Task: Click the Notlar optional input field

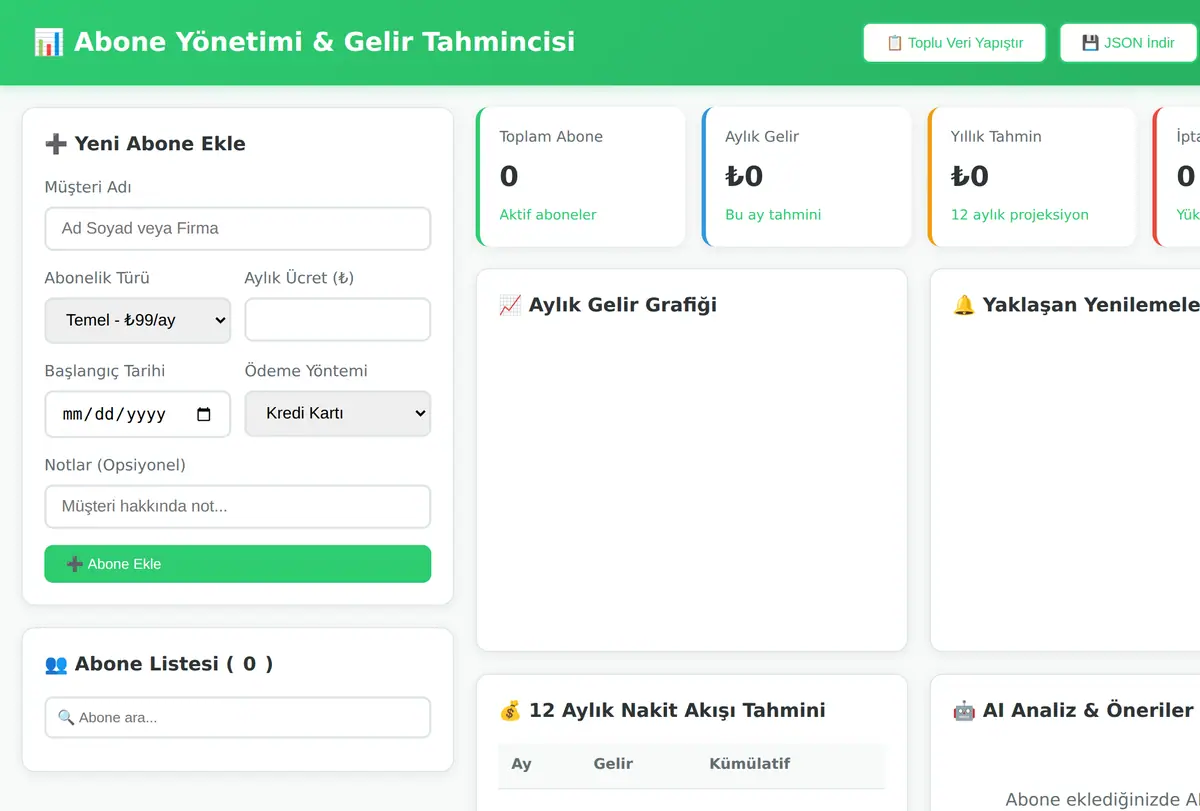Action: (x=238, y=506)
